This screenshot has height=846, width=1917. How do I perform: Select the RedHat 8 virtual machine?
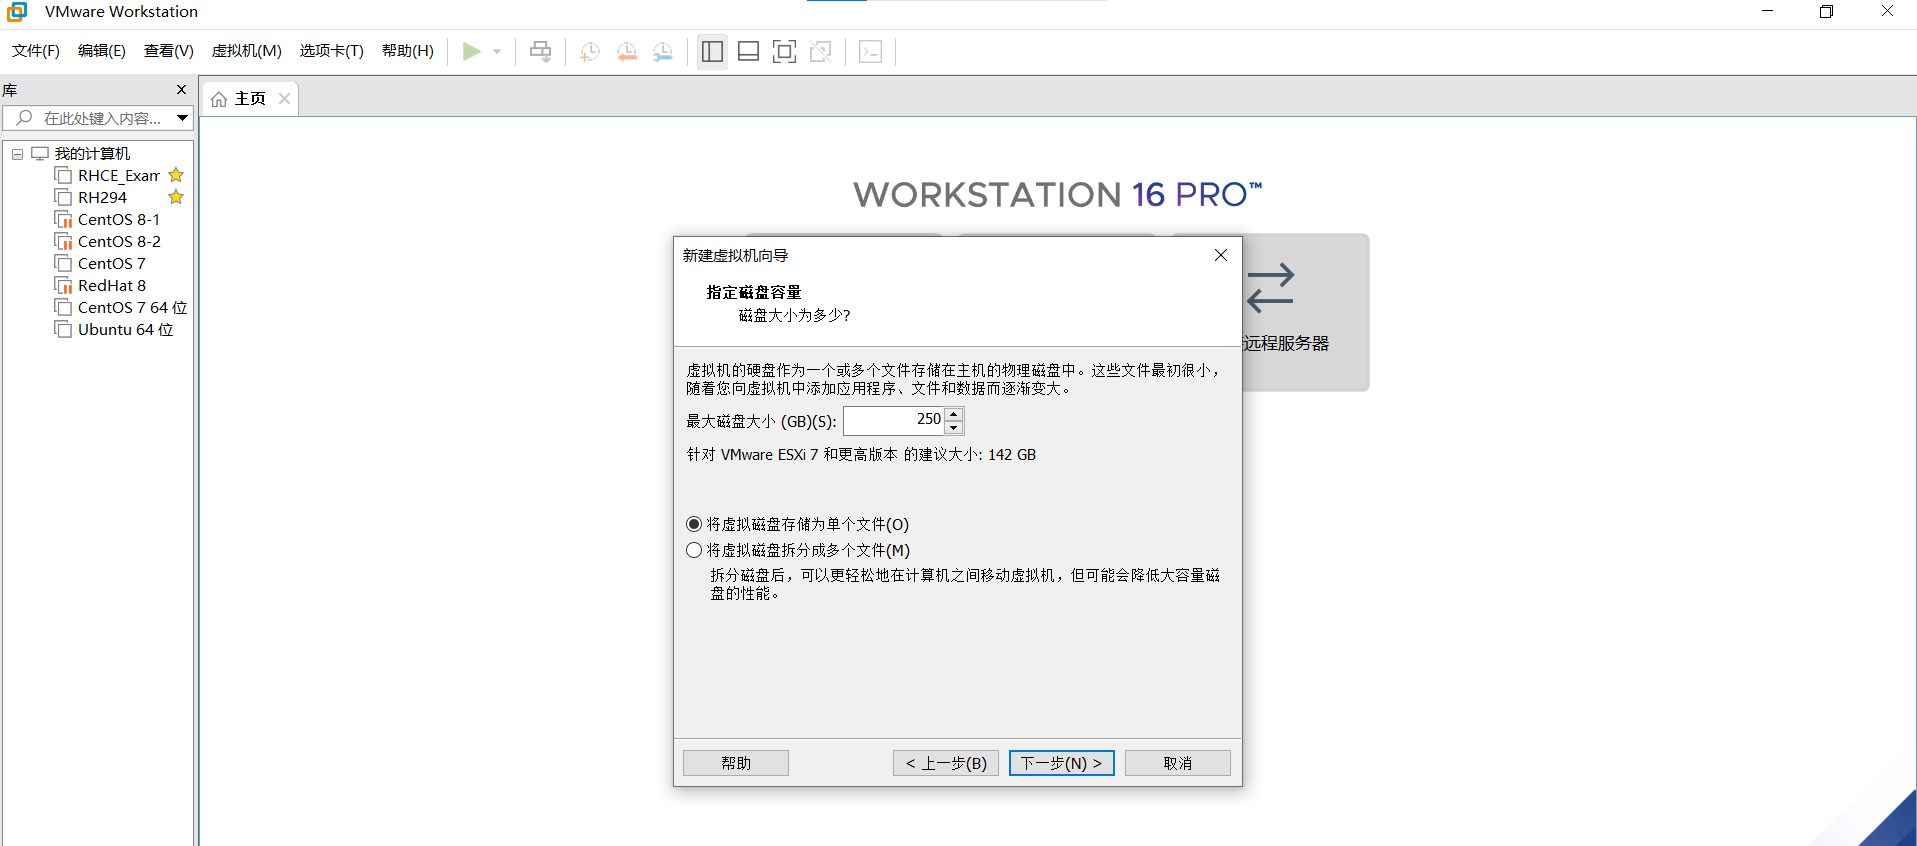[x=112, y=285]
